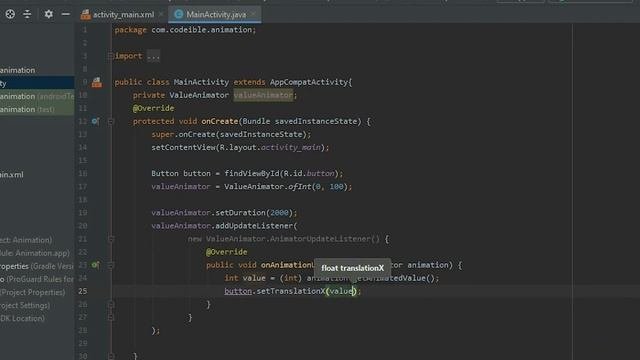The image size is (640, 360).
Task: Click the related XML file gutter icon on line 9
Action: click(97, 82)
